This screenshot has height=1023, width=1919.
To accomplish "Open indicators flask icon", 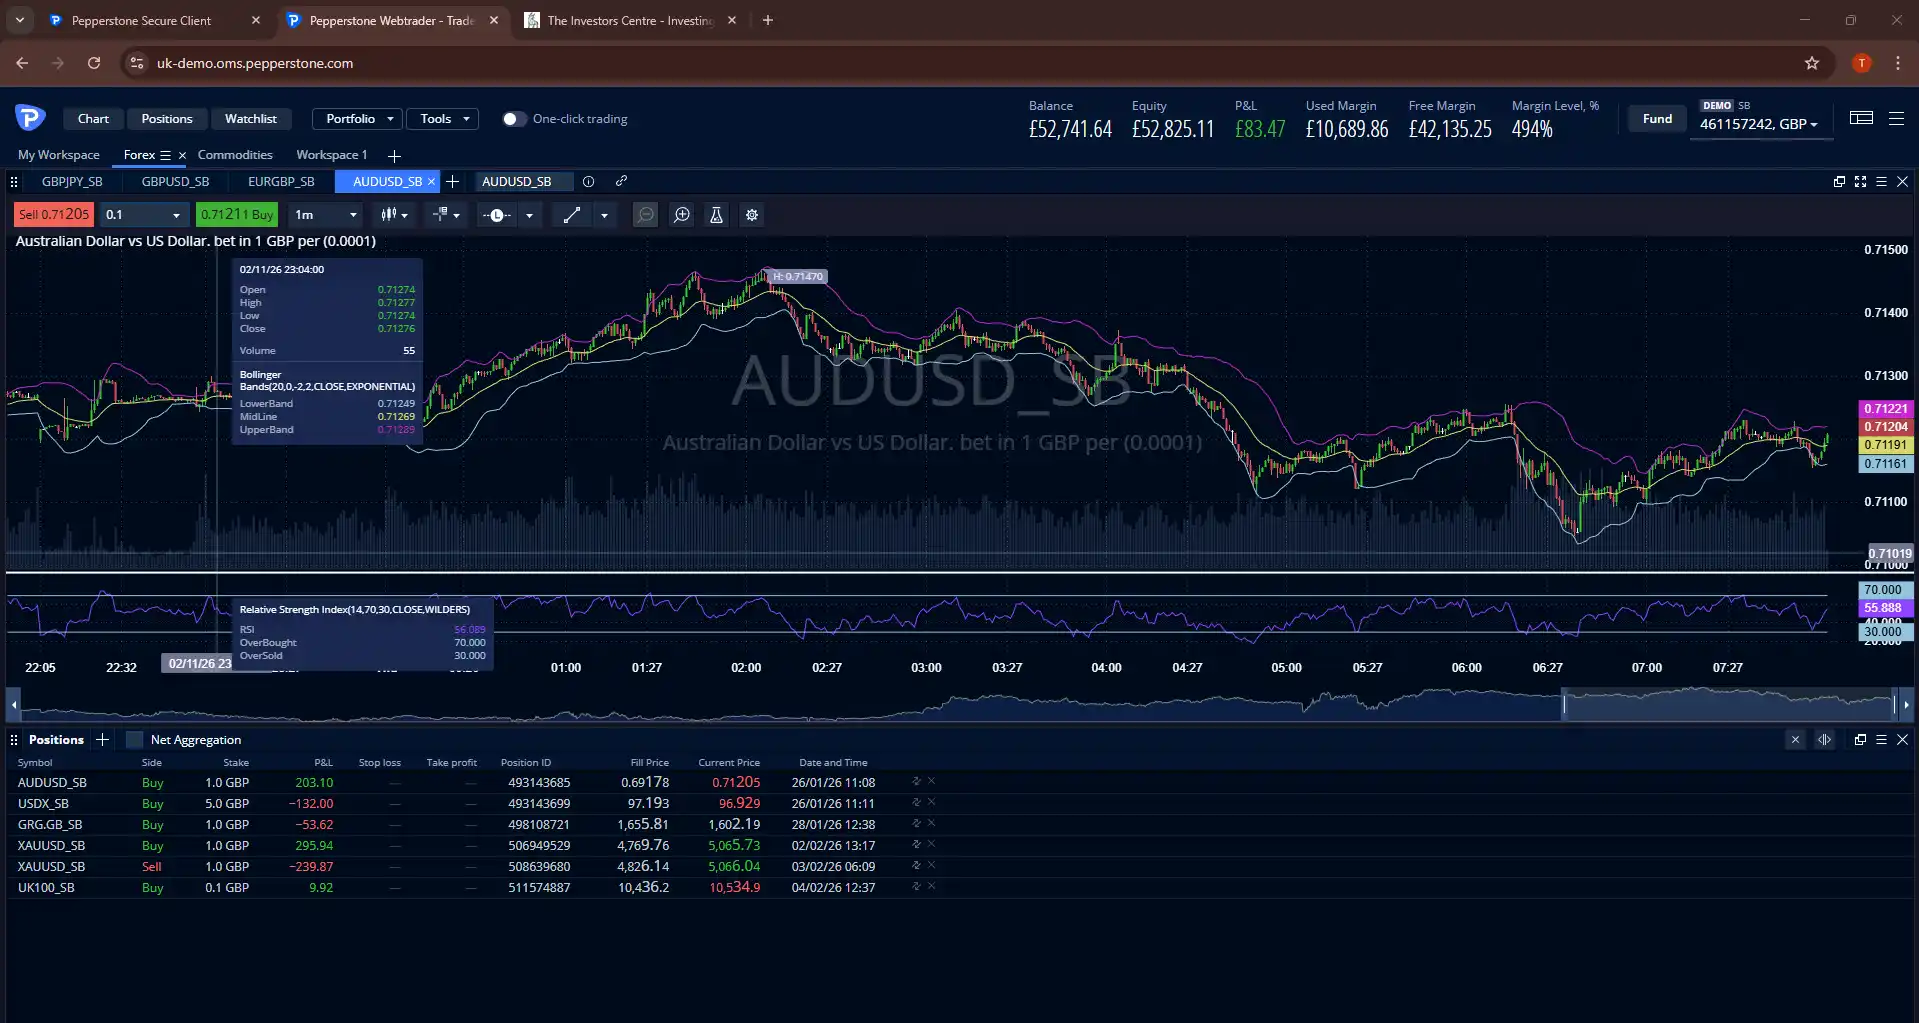I will [x=716, y=215].
